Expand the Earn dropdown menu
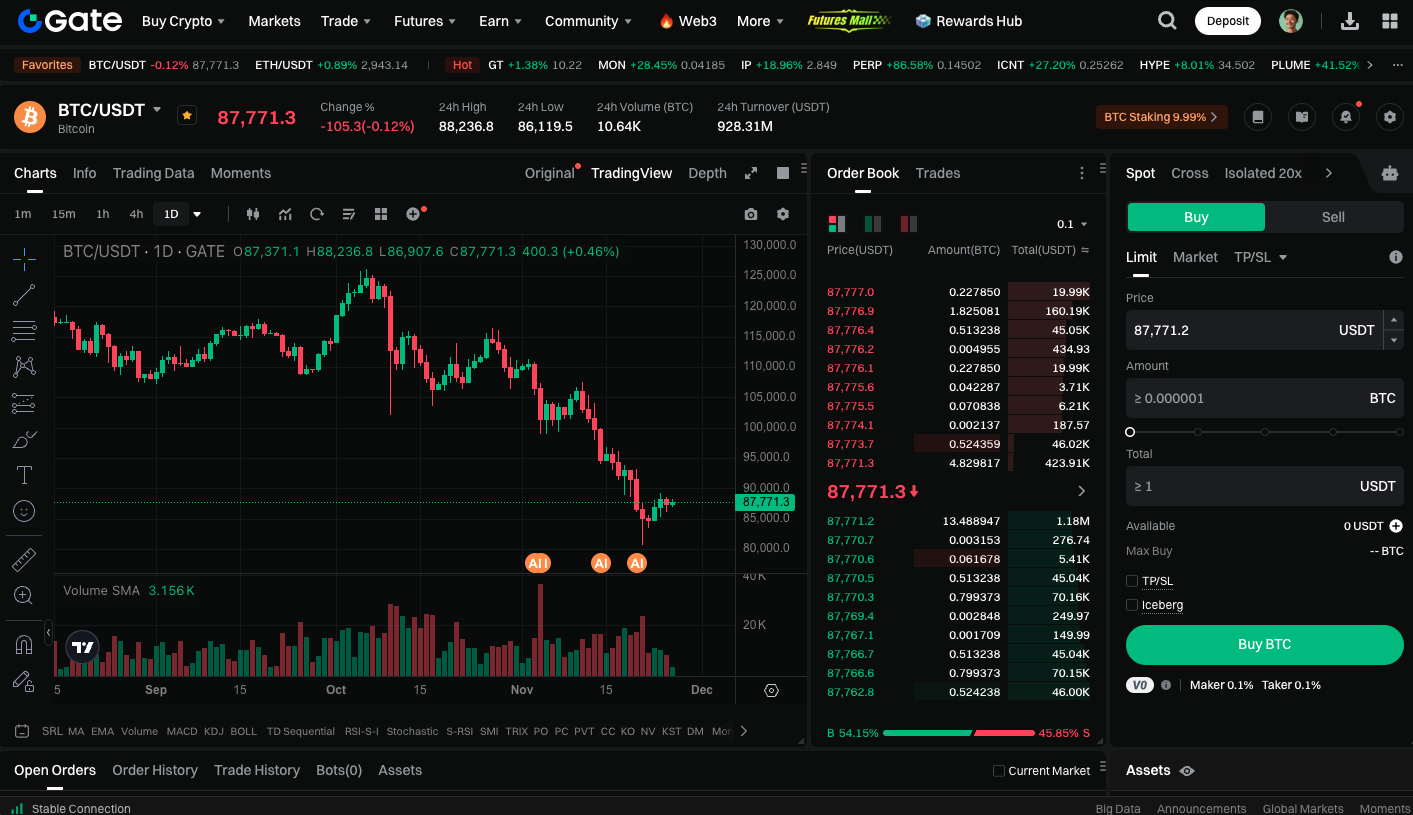The width and height of the screenshot is (1413, 815). 501,21
